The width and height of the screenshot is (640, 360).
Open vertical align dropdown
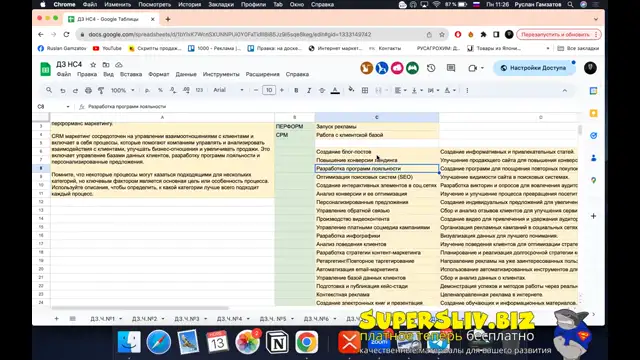coord(417,90)
